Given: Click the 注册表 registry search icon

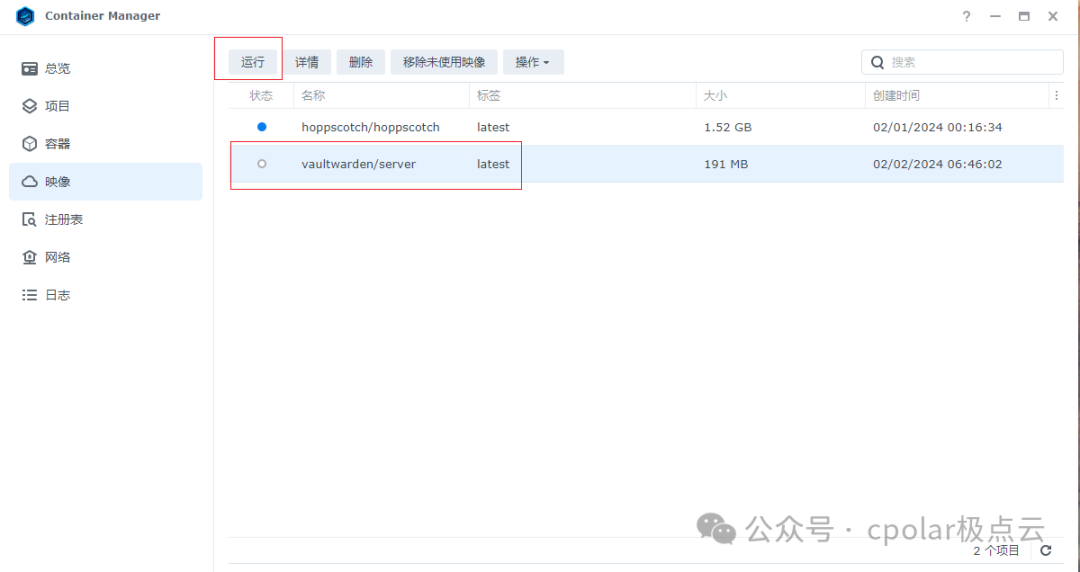Looking at the screenshot, I should [30, 220].
